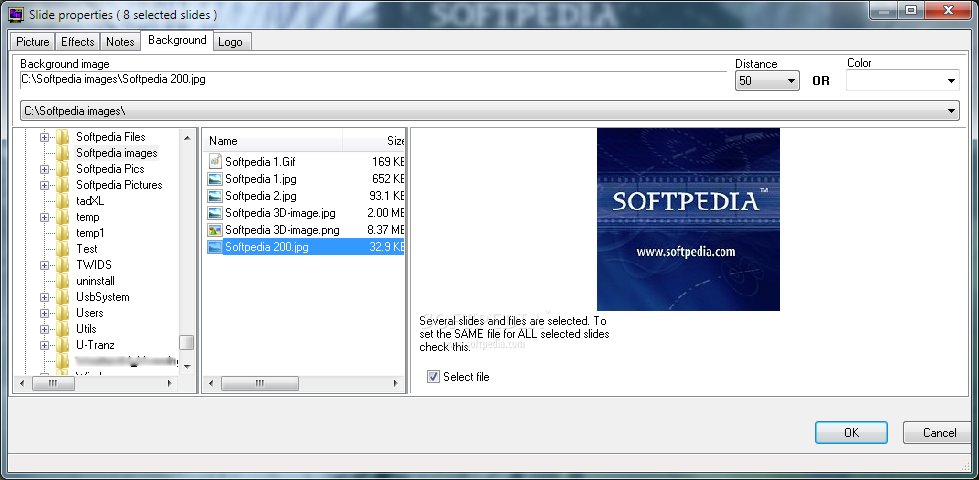Expand the Softpedia Pics tree node
The height and width of the screenshot is (480, 979).
[44, 169]
